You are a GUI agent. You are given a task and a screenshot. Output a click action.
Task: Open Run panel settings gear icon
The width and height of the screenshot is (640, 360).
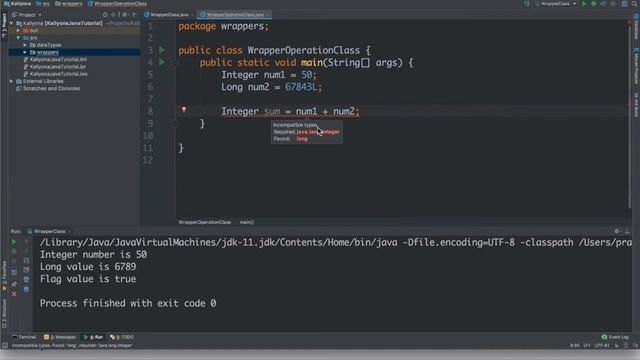click(617, 231)
